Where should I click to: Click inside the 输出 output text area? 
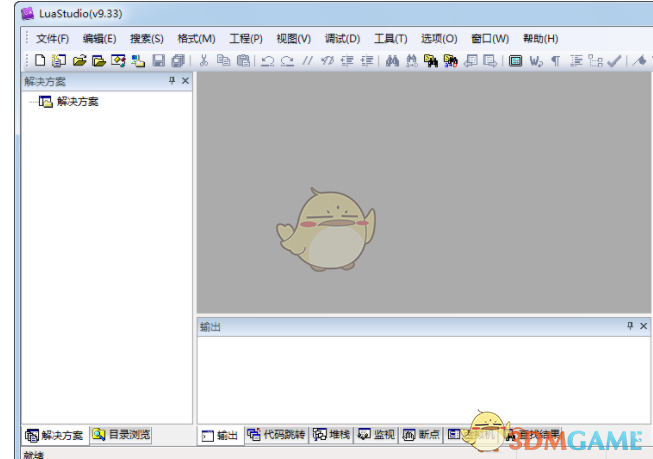pos(424,380)
